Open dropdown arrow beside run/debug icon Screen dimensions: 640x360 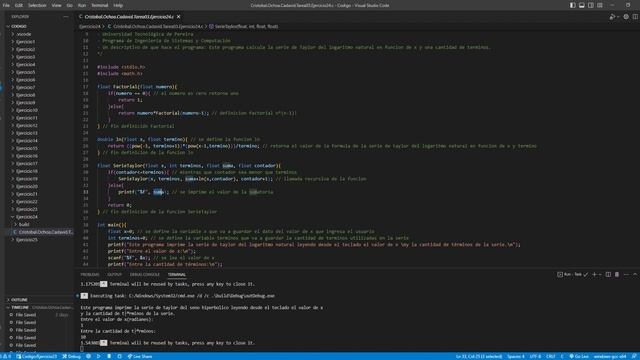[618, 17]
